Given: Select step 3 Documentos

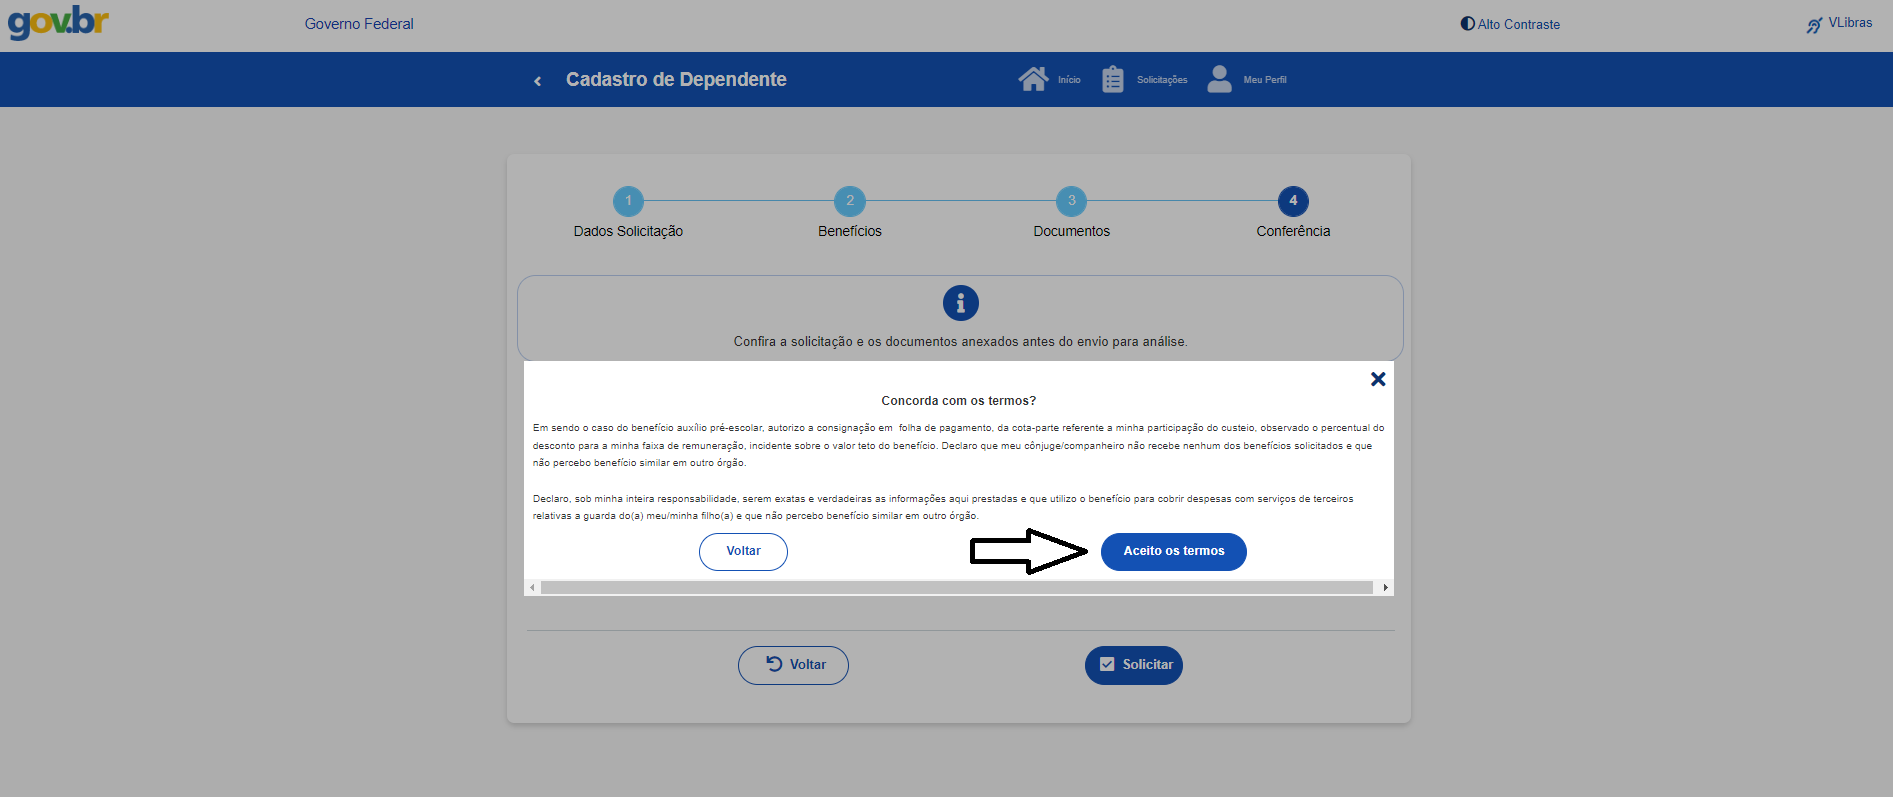Looking at the screenshot, I should [x=1071, y=201].
